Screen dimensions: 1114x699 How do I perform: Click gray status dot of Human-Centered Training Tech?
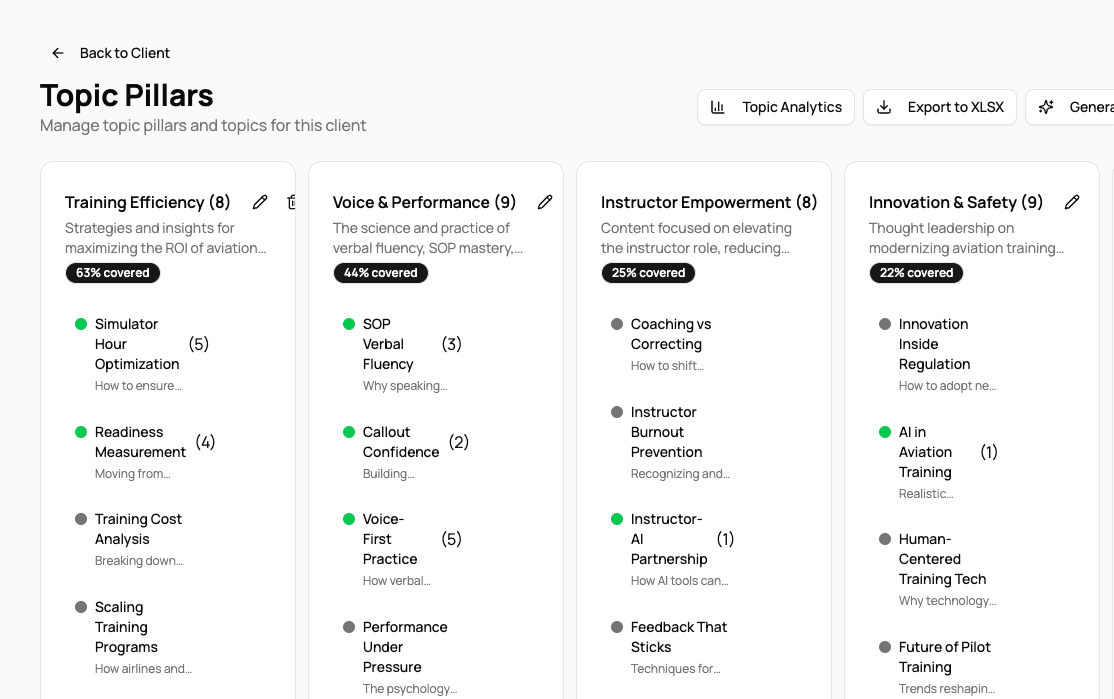click(x=885, y=539)
